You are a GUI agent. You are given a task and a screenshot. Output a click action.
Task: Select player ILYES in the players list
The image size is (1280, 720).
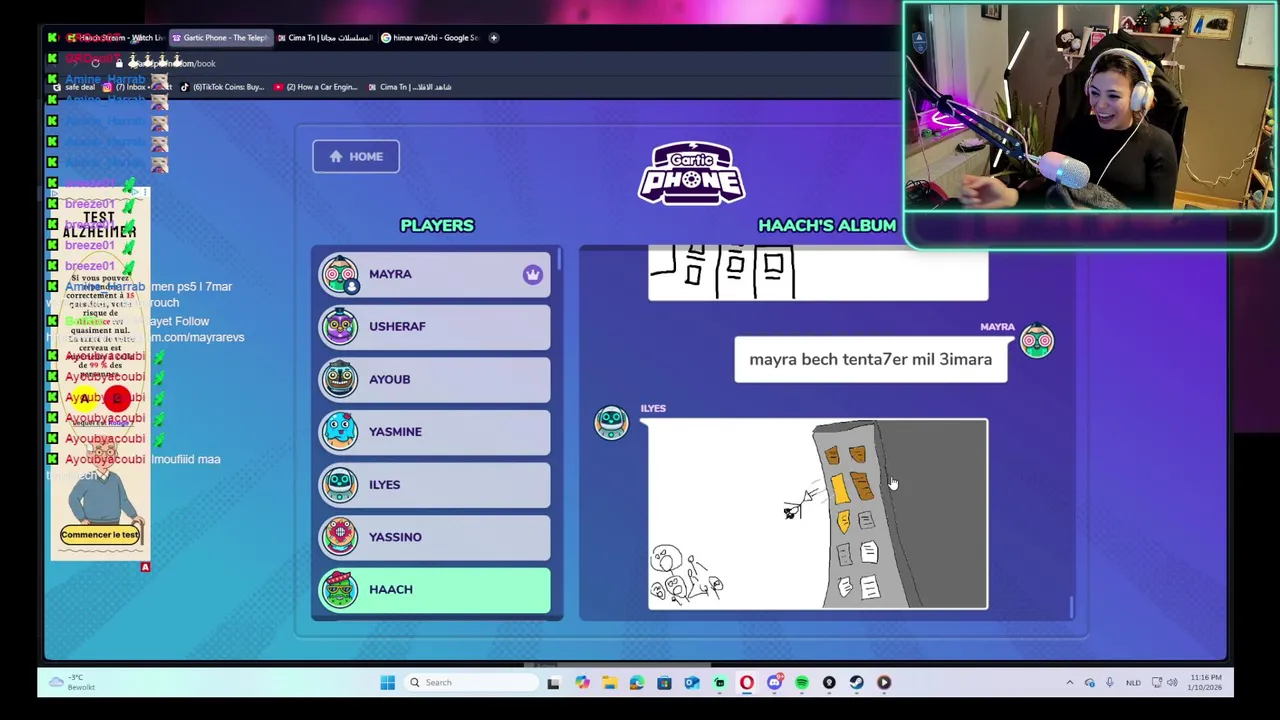[x=434, y=484]
